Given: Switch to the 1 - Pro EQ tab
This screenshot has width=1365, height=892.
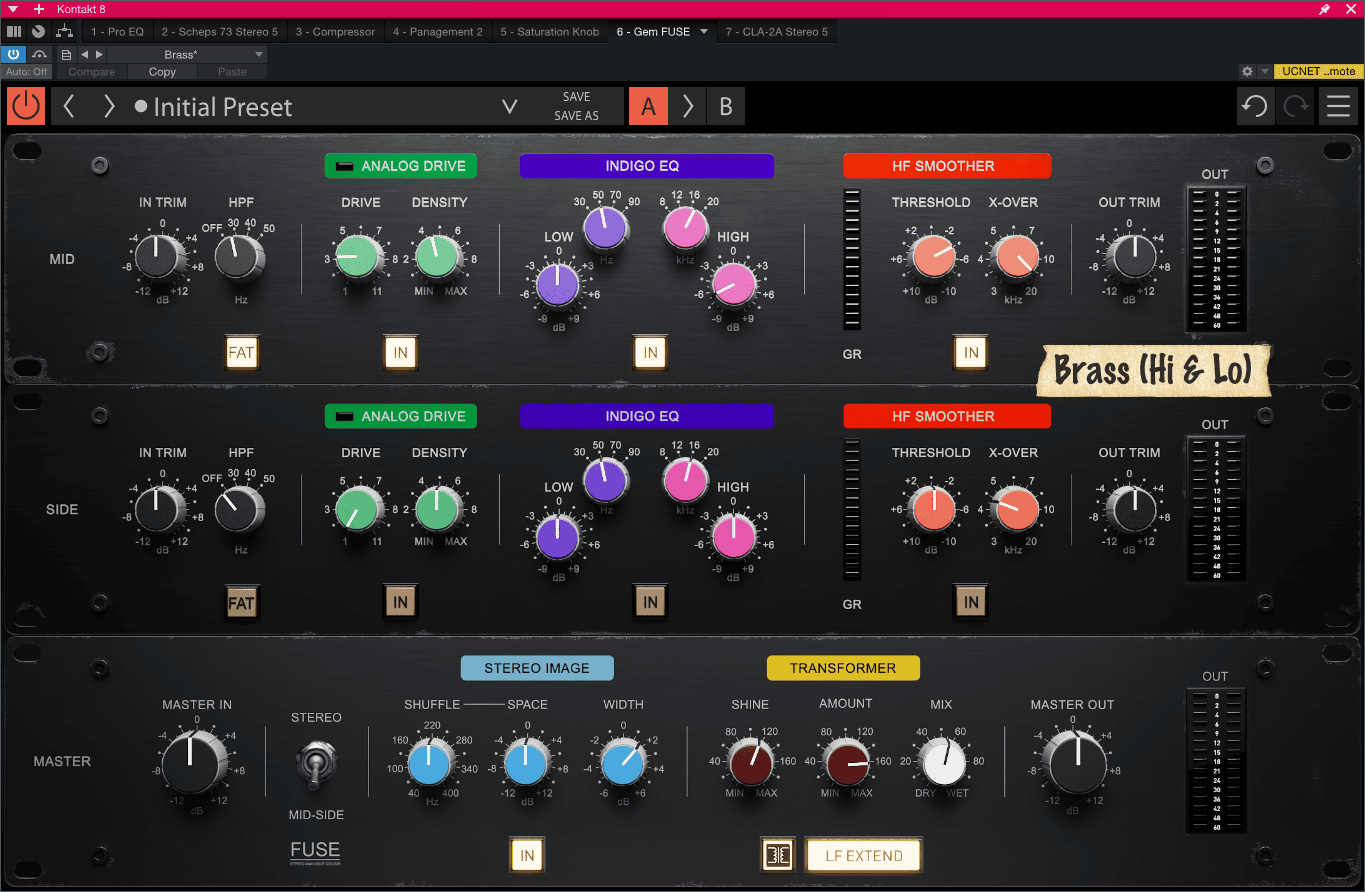Looking at the screenshot, I should pos(117,32).
